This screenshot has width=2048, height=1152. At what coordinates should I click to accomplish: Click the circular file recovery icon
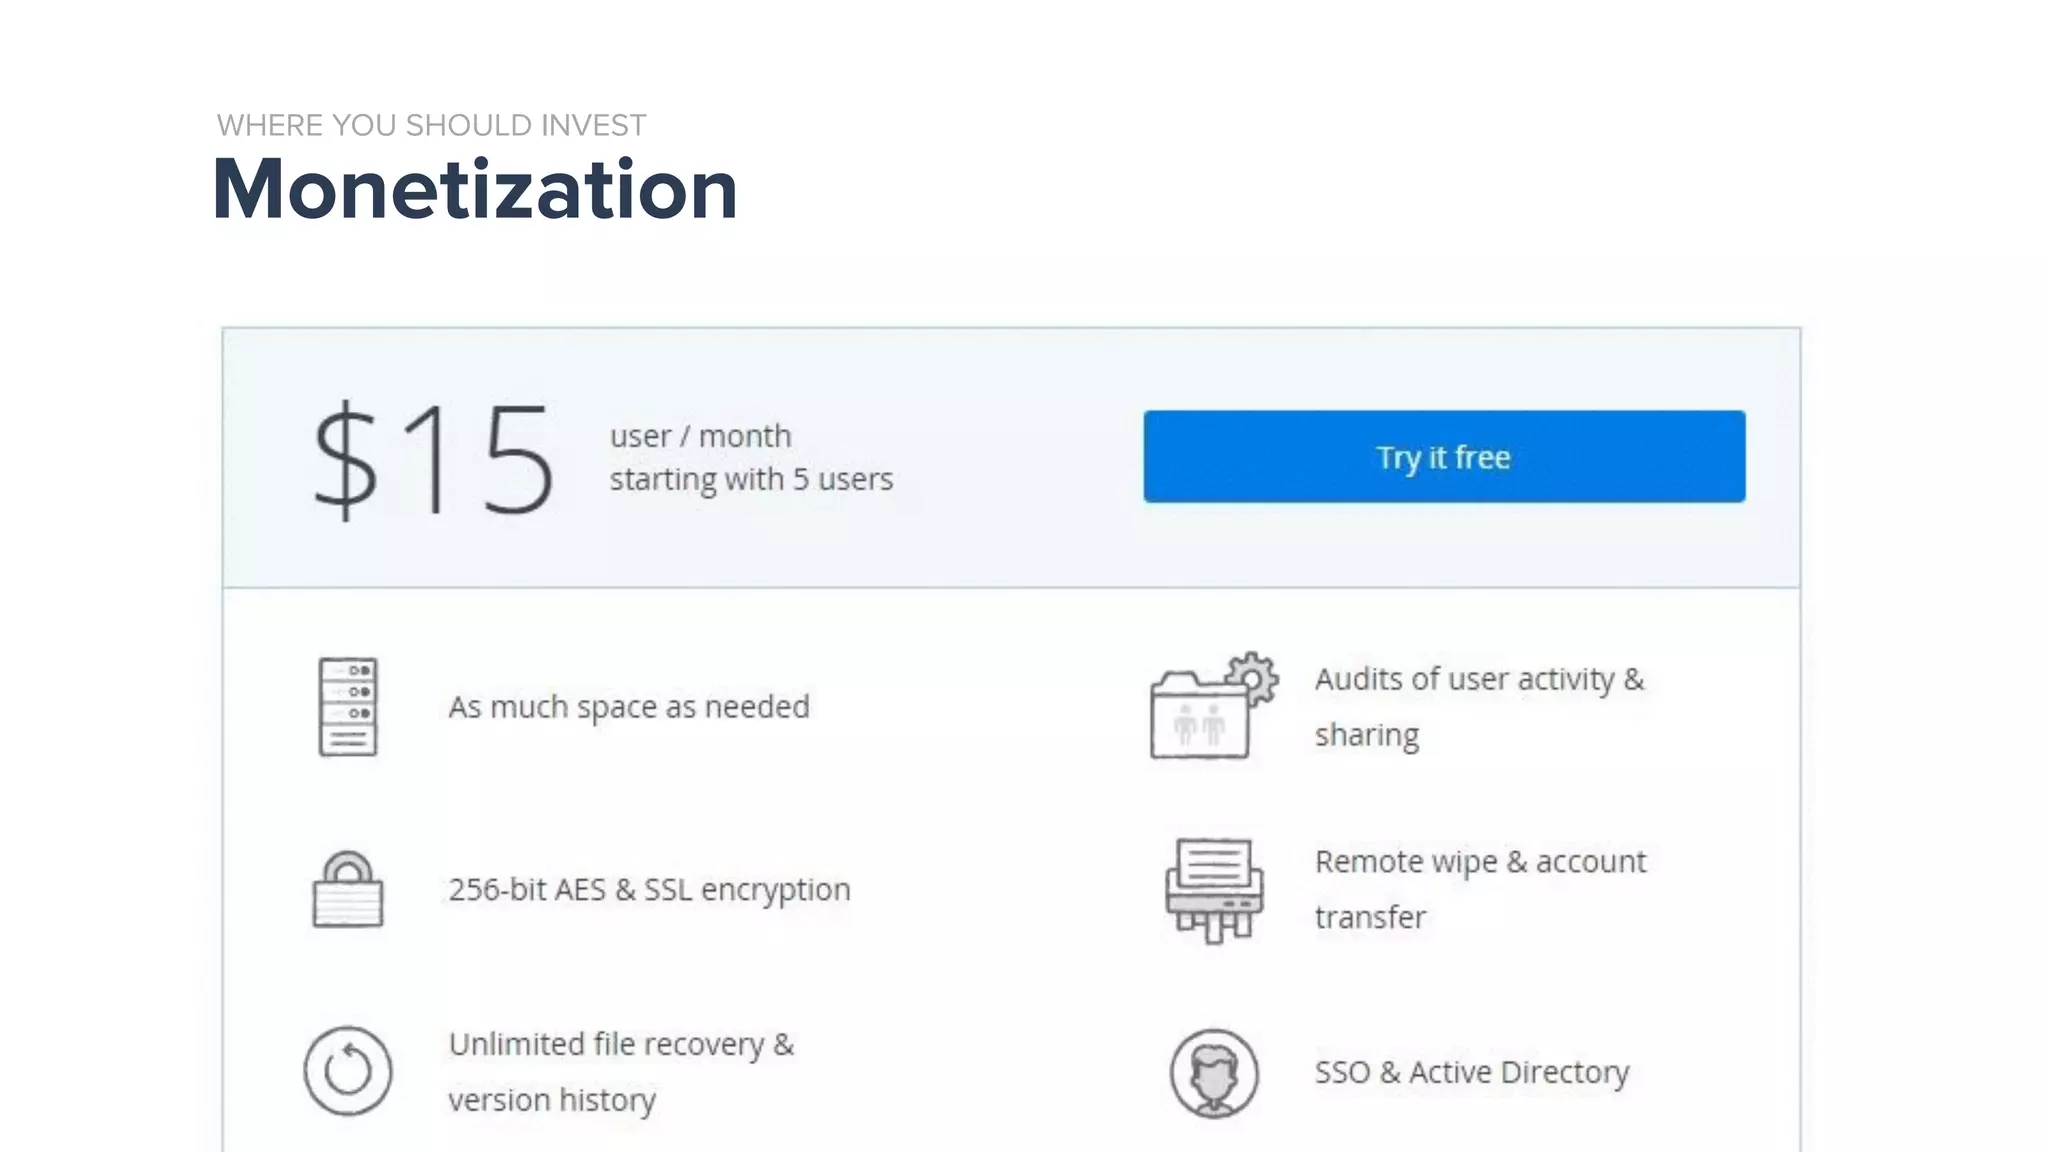coord(347,1071)
